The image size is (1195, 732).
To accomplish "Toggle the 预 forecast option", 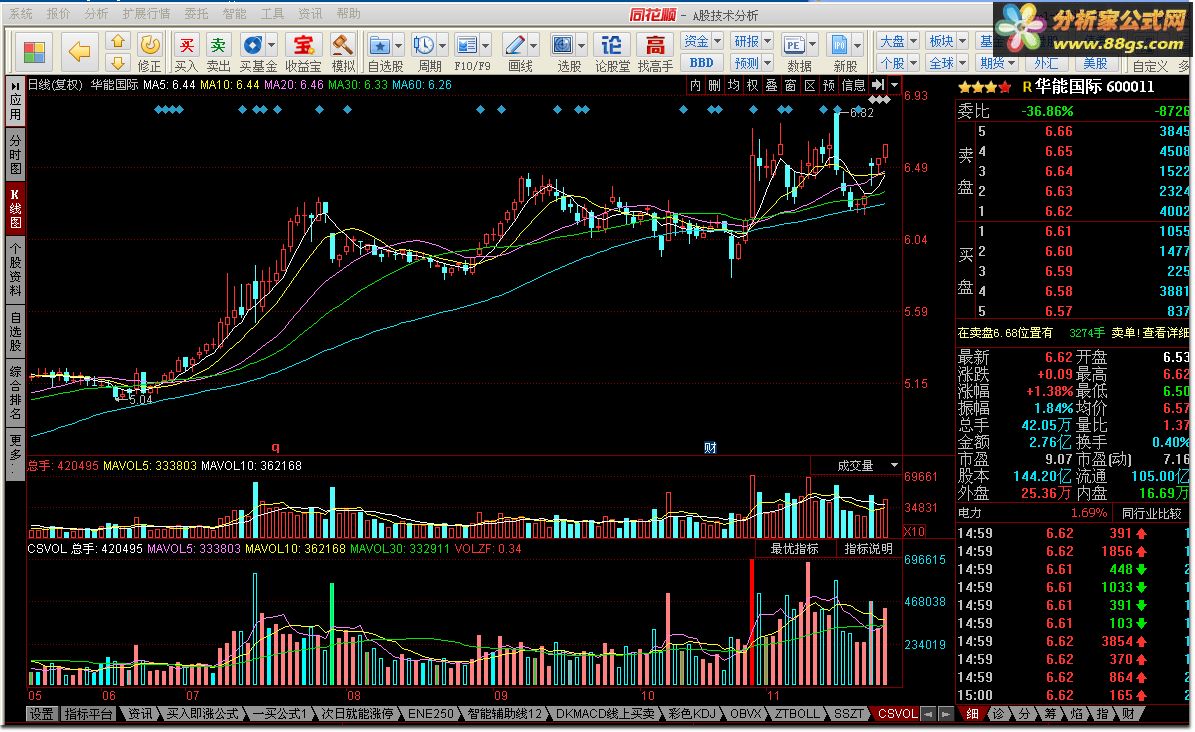I will [x=828, y=85].
